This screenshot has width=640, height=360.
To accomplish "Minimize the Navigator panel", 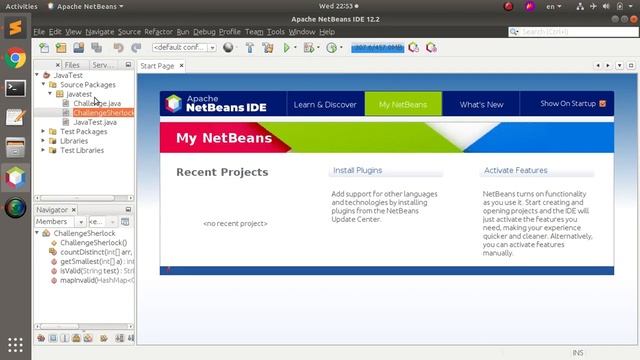I will [x=128, y=209].
